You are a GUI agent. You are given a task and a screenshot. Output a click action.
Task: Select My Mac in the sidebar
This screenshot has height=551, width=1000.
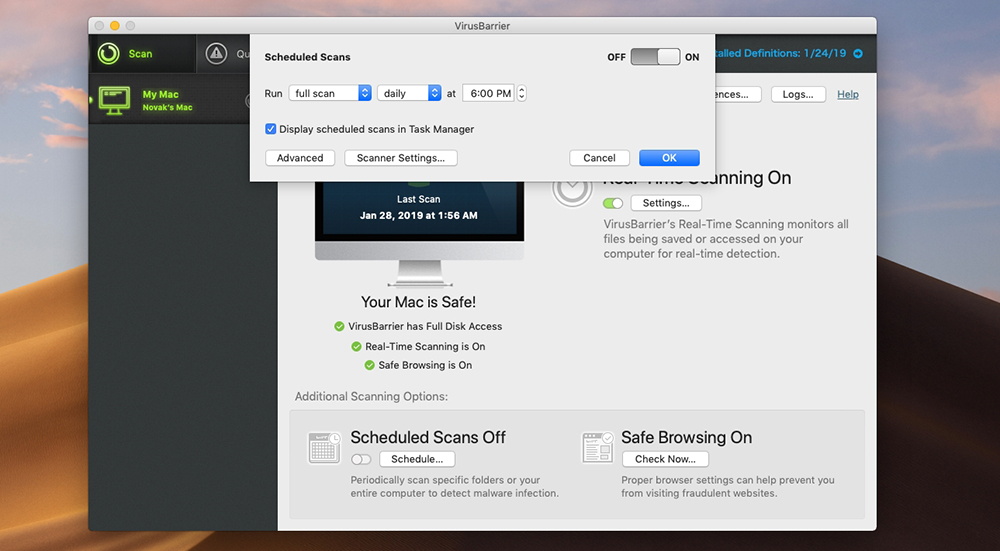(169, 101)
